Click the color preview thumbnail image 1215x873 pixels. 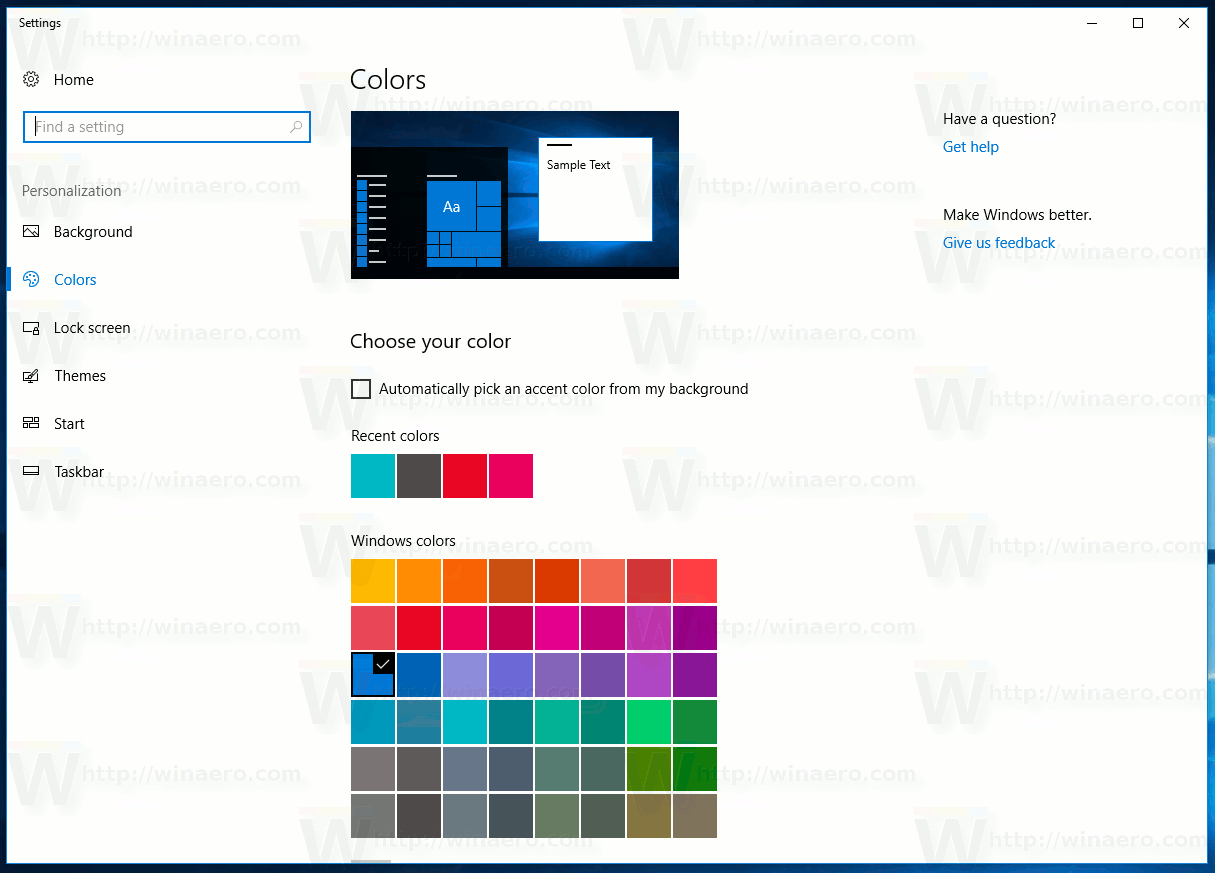[x=514, y=195]
